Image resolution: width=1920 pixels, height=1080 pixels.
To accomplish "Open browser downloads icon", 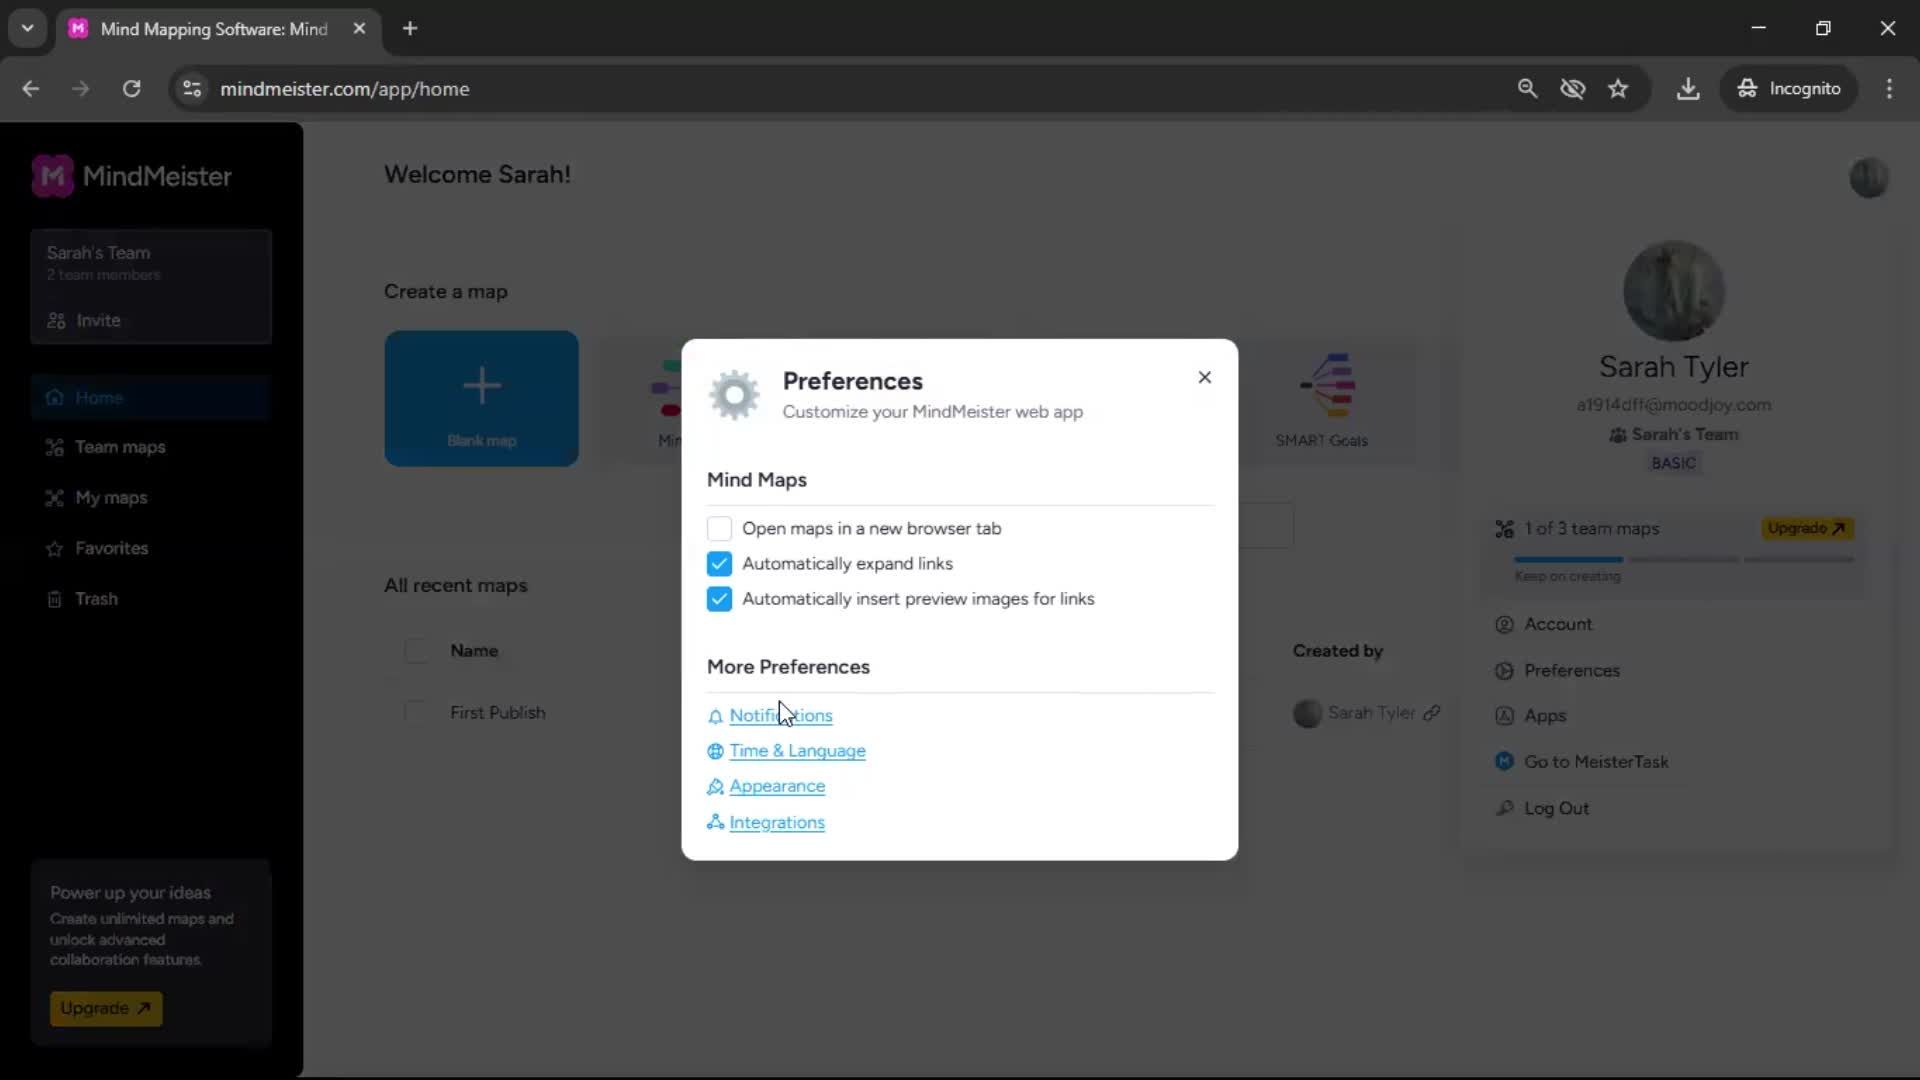I will [x=1688, y=89].
